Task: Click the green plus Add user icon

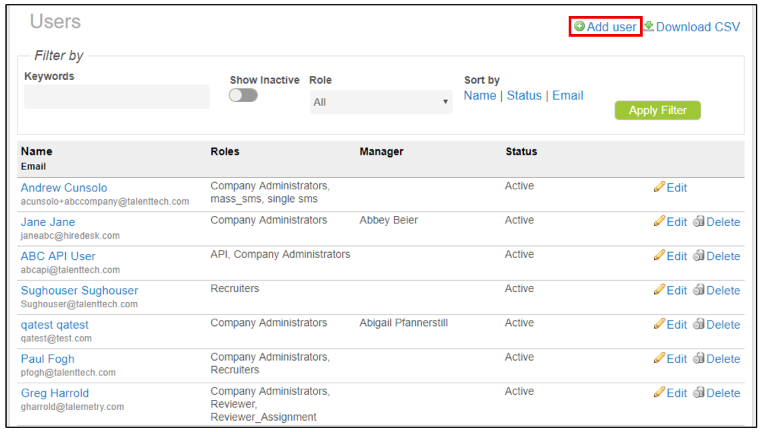Action: coord(580,27)
